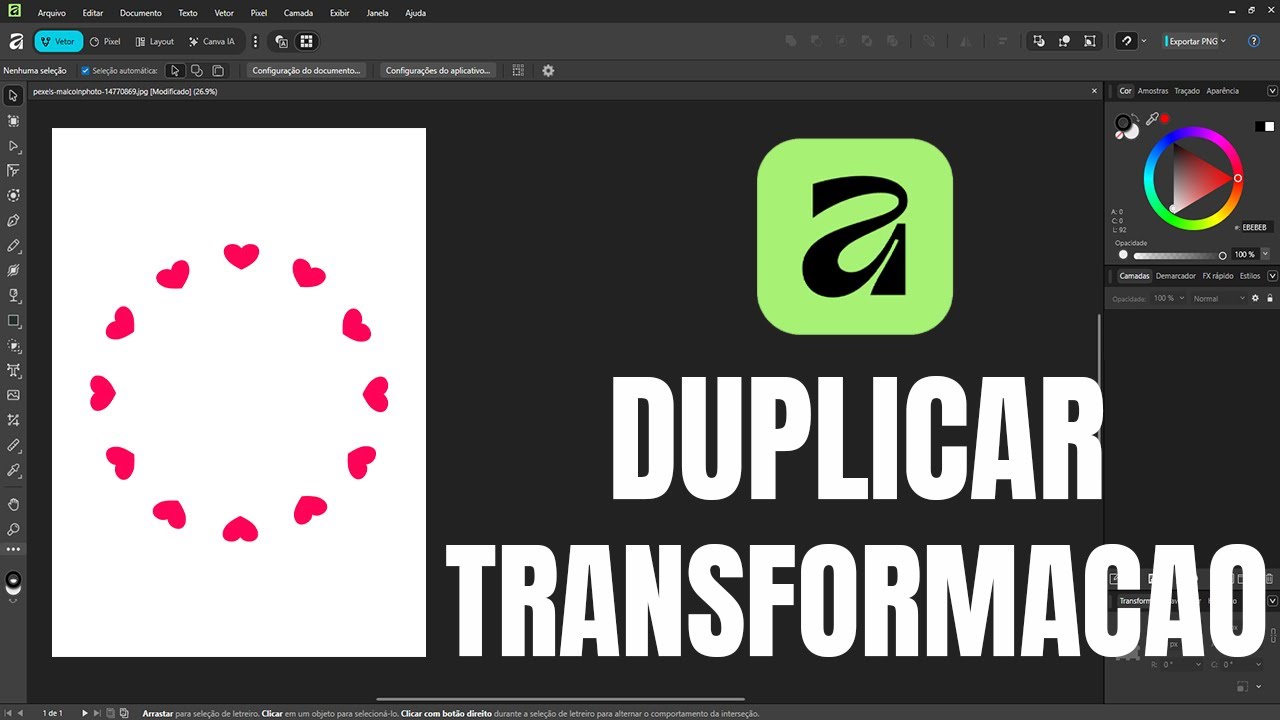Open the Arquivo menu

[x=52, y=13]
